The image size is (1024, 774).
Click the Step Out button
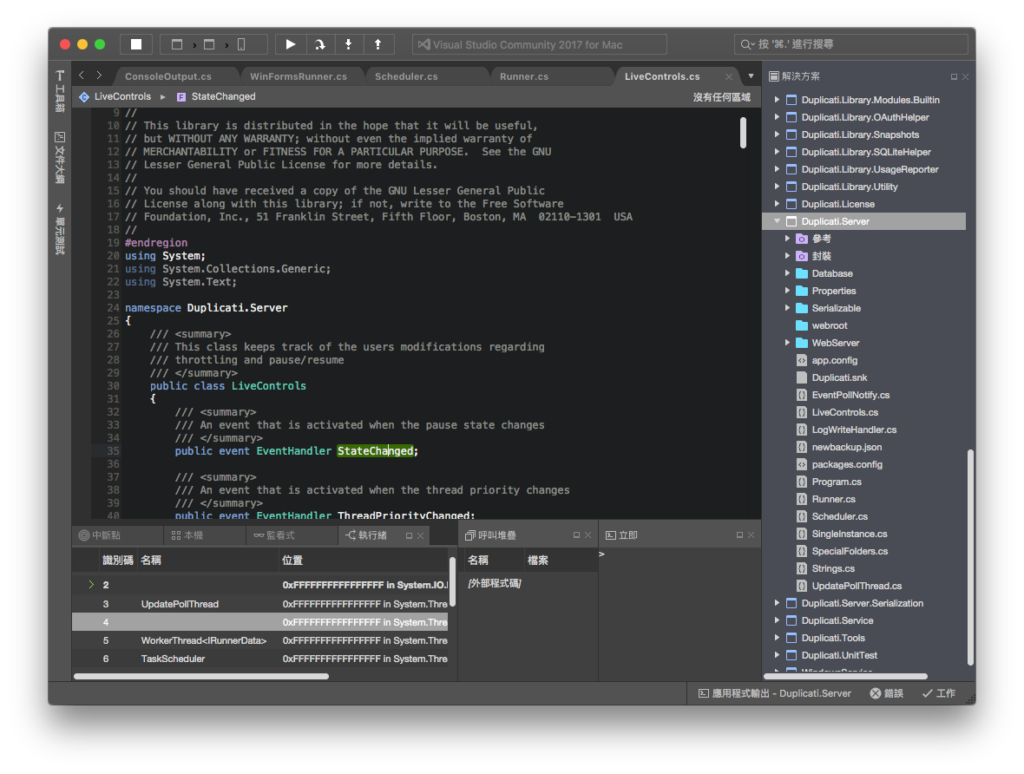click(378, 44)
